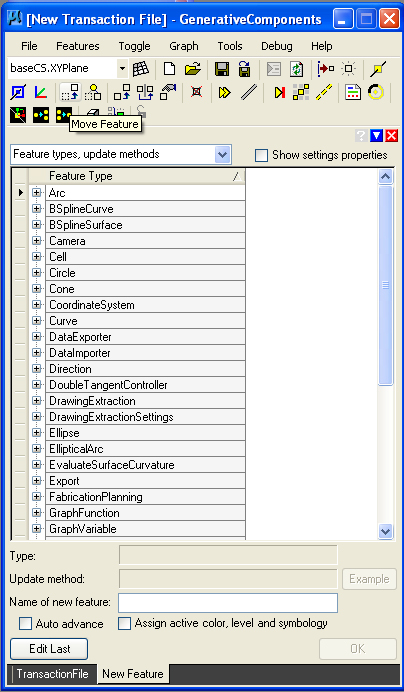The width and height of the screenshot is (404, 692).
Task: Click the document with colored lines icon
Action: 353,92
